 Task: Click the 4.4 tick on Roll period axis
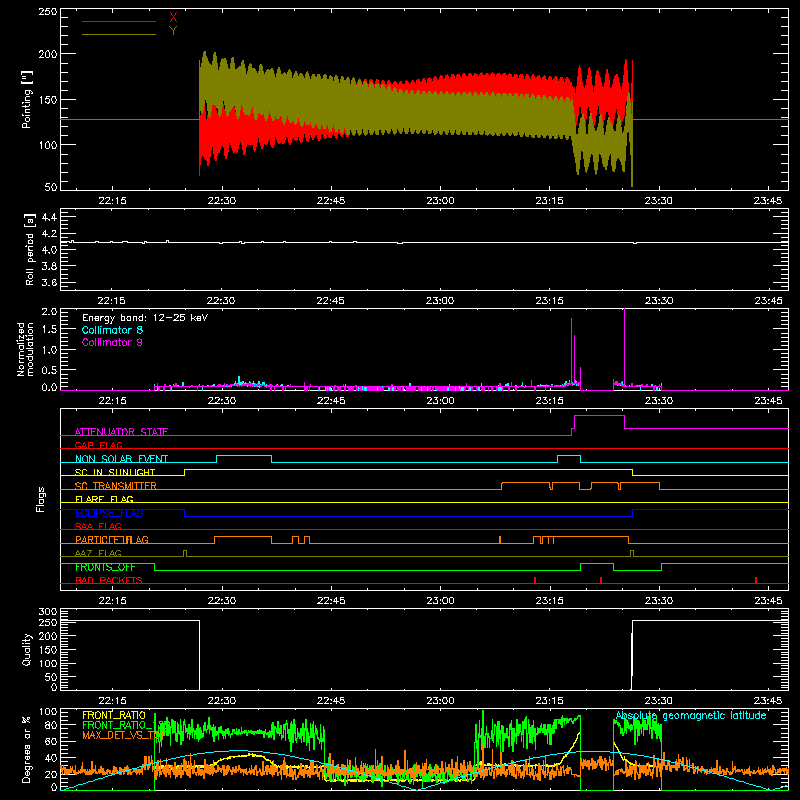pos(49,217)
